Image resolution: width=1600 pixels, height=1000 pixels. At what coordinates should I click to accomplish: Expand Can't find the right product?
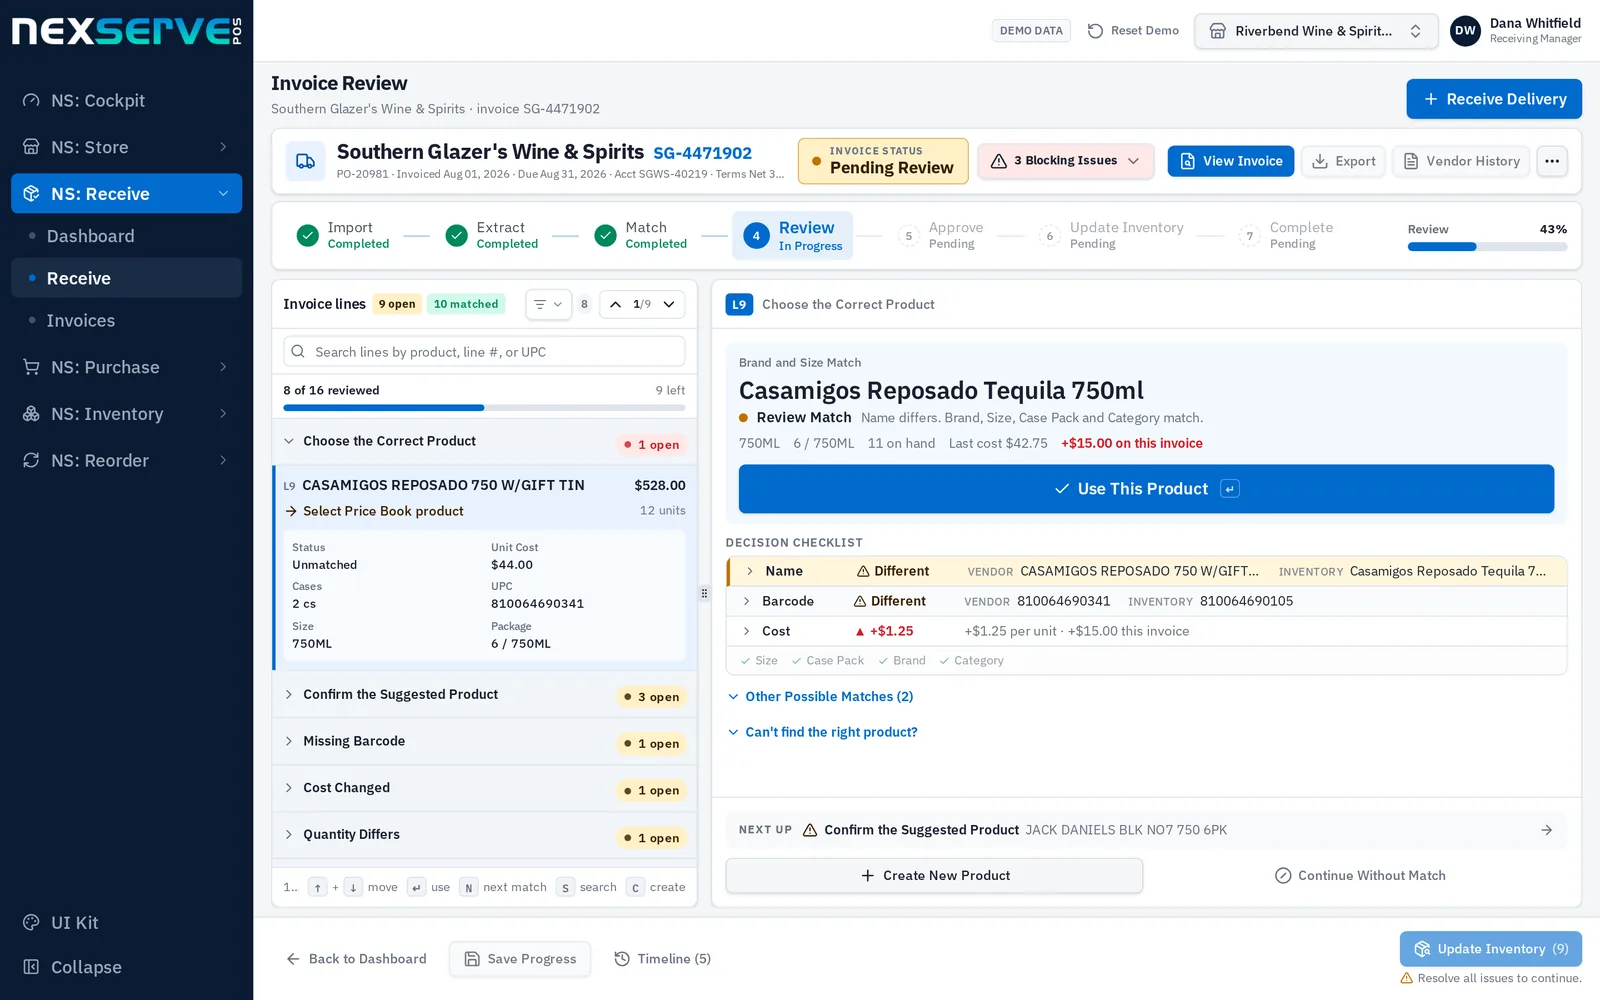822,732
